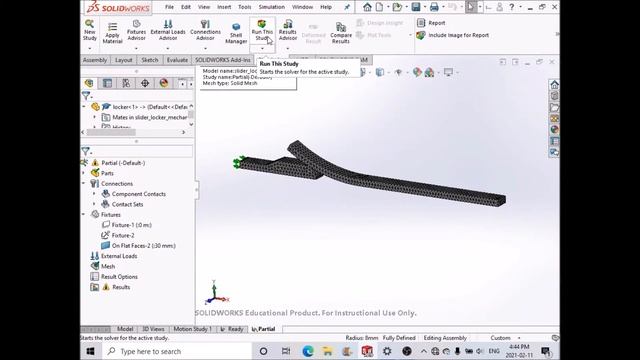
Task: Click the Report icon in the ribbon
Action: pos(421,23)
